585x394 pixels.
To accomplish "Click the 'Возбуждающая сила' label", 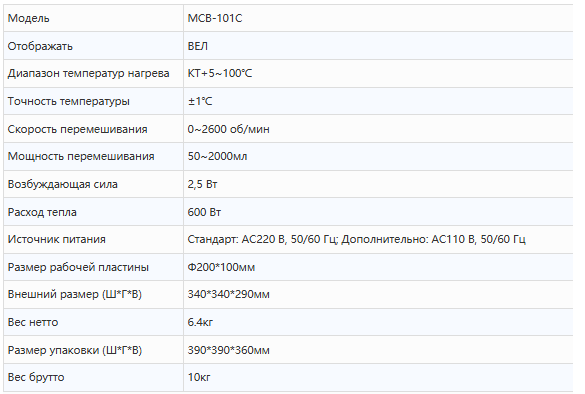I will pos(63,184).
